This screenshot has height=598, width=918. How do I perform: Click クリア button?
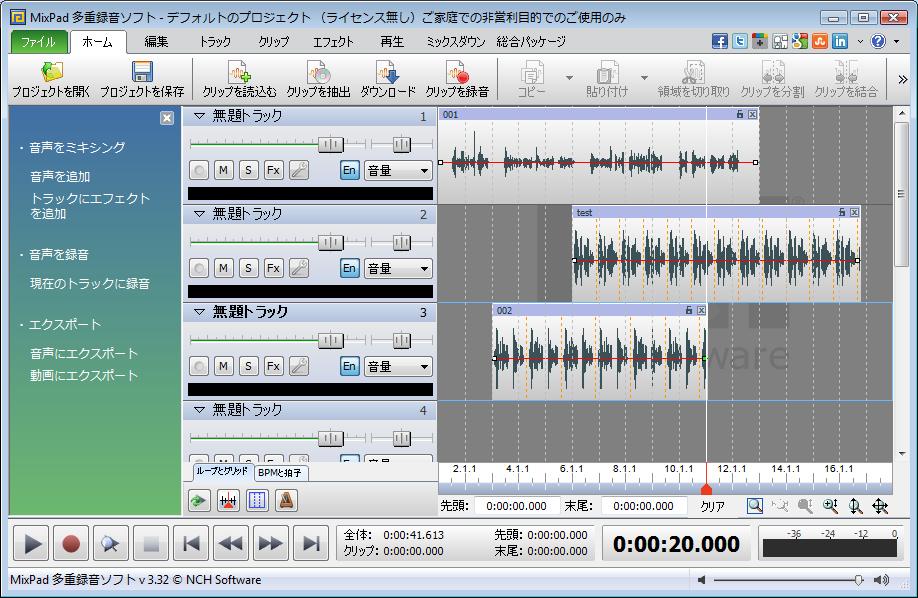point(713,506)
